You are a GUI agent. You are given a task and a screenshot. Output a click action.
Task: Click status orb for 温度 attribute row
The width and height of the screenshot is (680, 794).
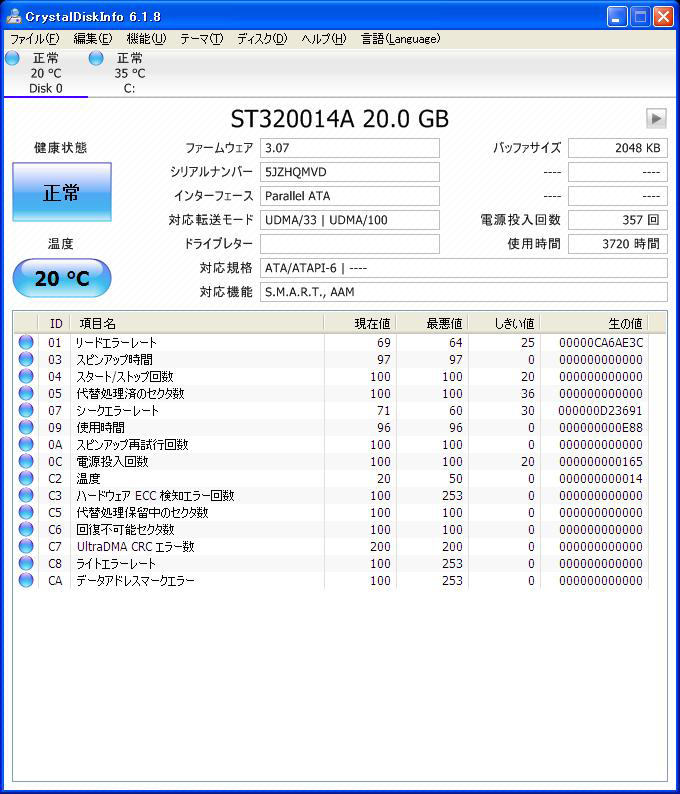click(x=26, y=478)
